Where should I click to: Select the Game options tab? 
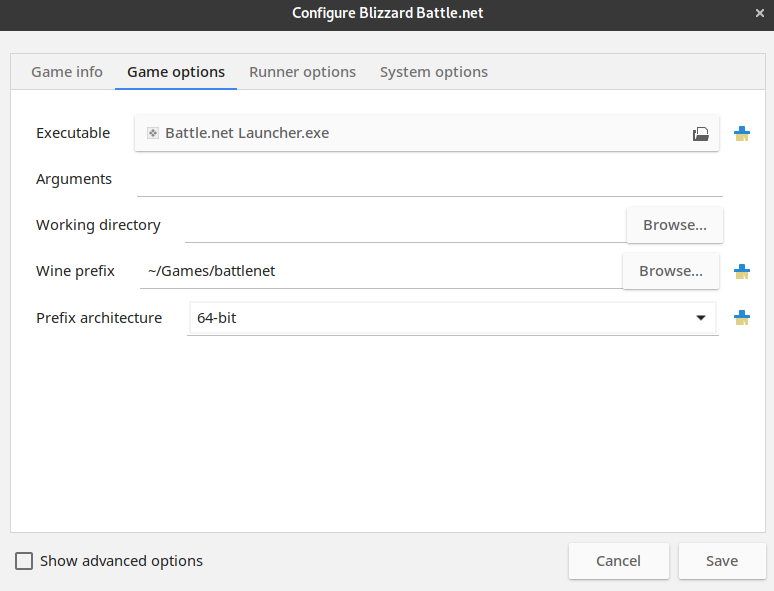point(176,72)
